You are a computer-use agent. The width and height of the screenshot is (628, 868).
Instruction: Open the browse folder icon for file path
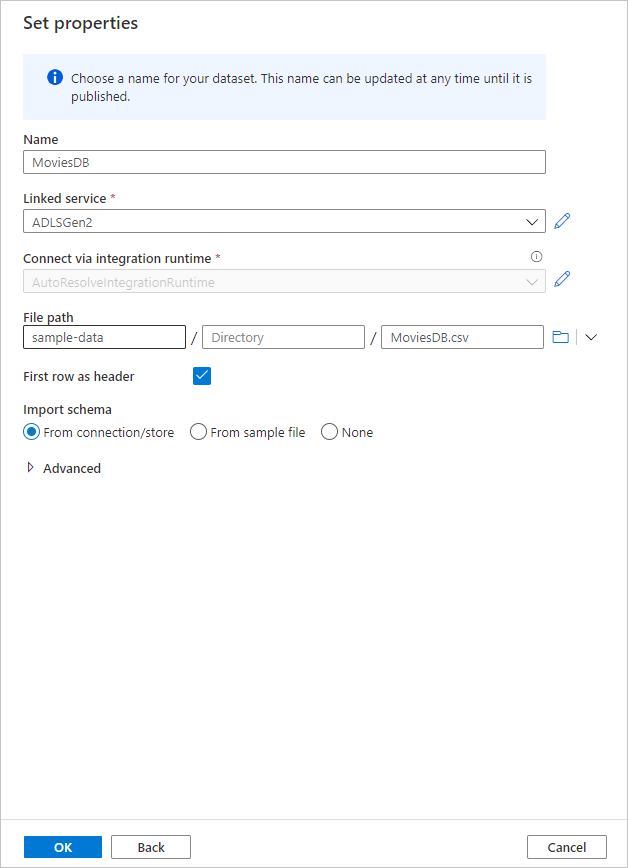coord(560,337)
